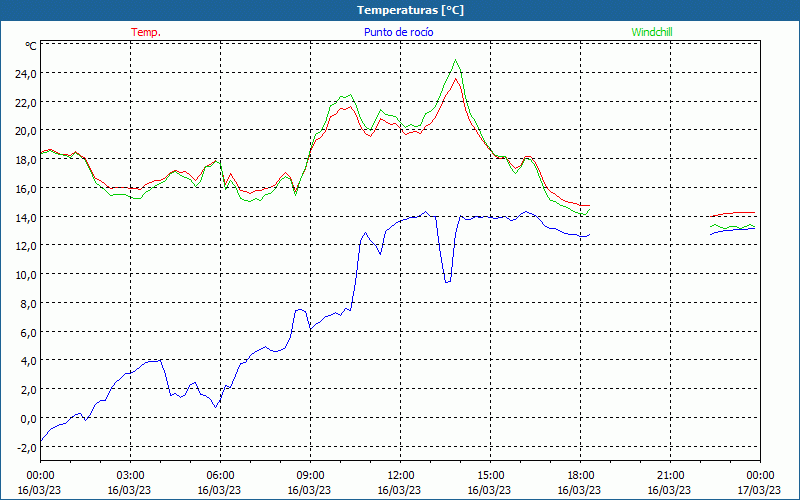This screenshot has height=500, width=800.
Task: Click the 4,0 y-axis value
Action: coord(28,361)
